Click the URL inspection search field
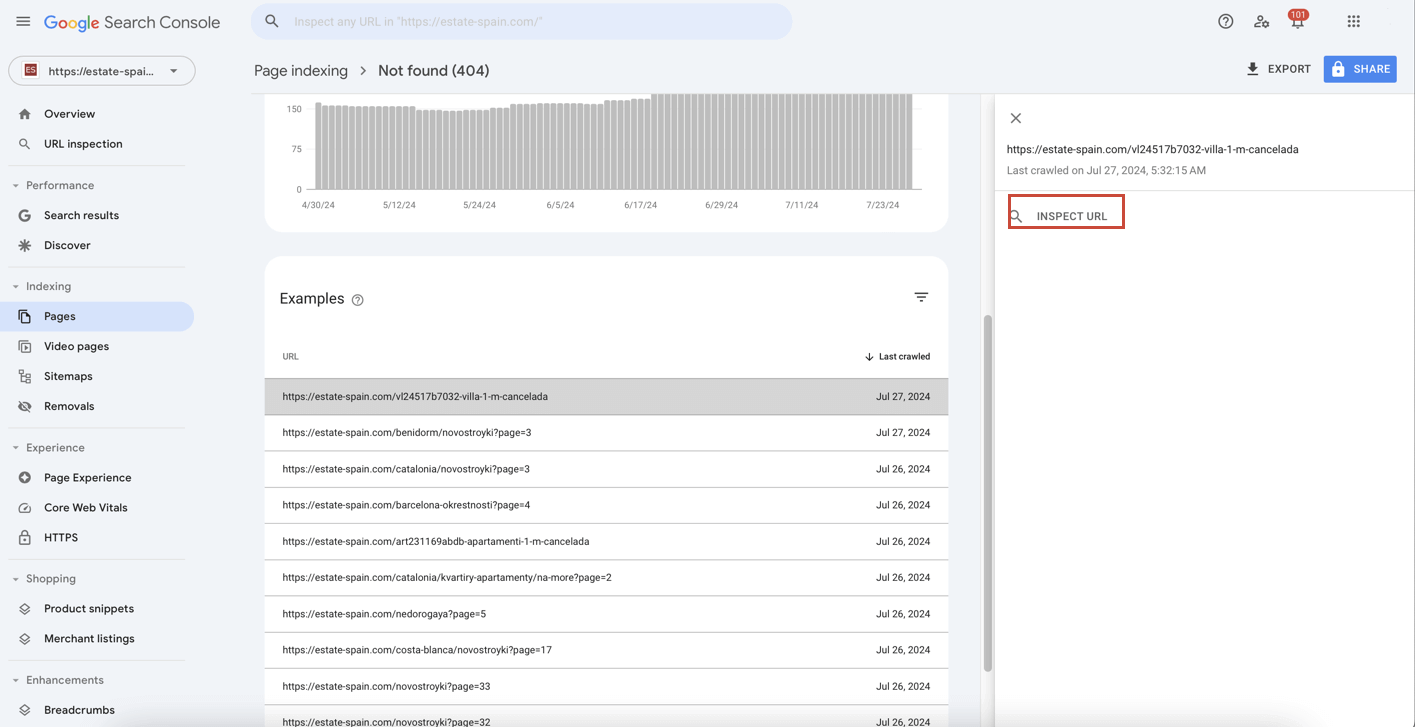 pyautogui.click(x=521, y=20)
